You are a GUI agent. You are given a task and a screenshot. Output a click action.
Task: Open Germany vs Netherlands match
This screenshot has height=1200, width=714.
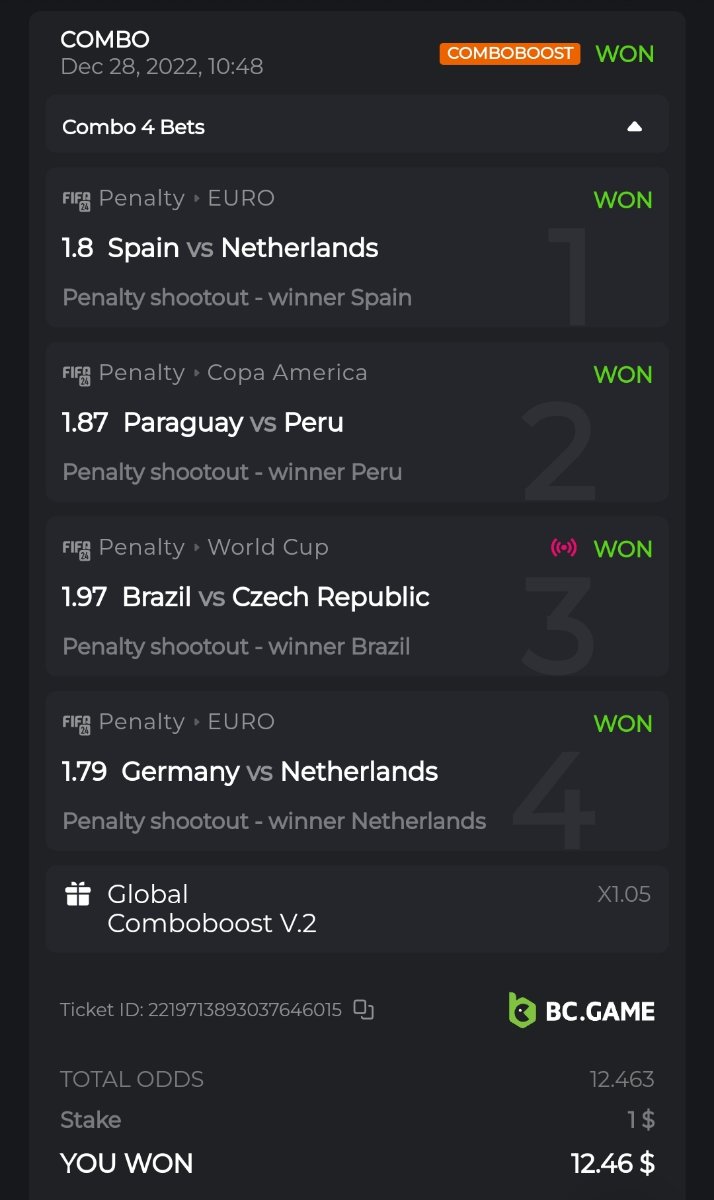click(x=279, y=772)
